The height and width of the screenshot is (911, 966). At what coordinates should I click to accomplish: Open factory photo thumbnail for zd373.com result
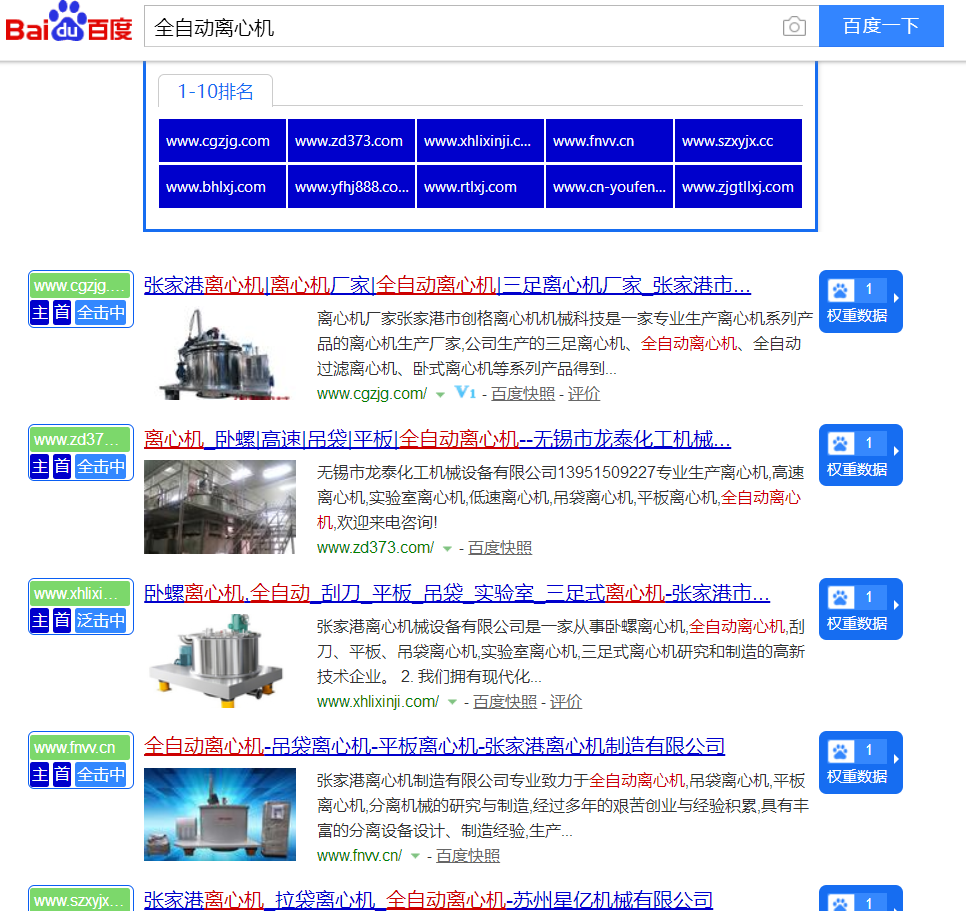(x=220, y=507)
